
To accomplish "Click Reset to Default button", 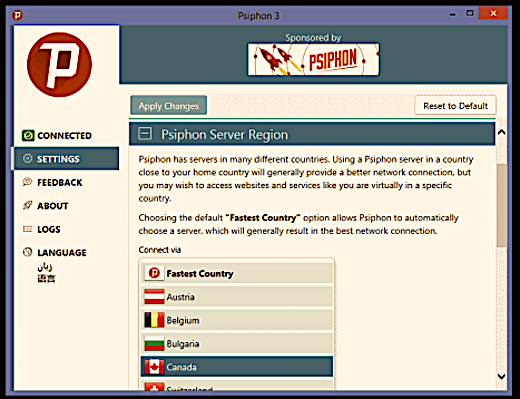I will tap(455, 105).
